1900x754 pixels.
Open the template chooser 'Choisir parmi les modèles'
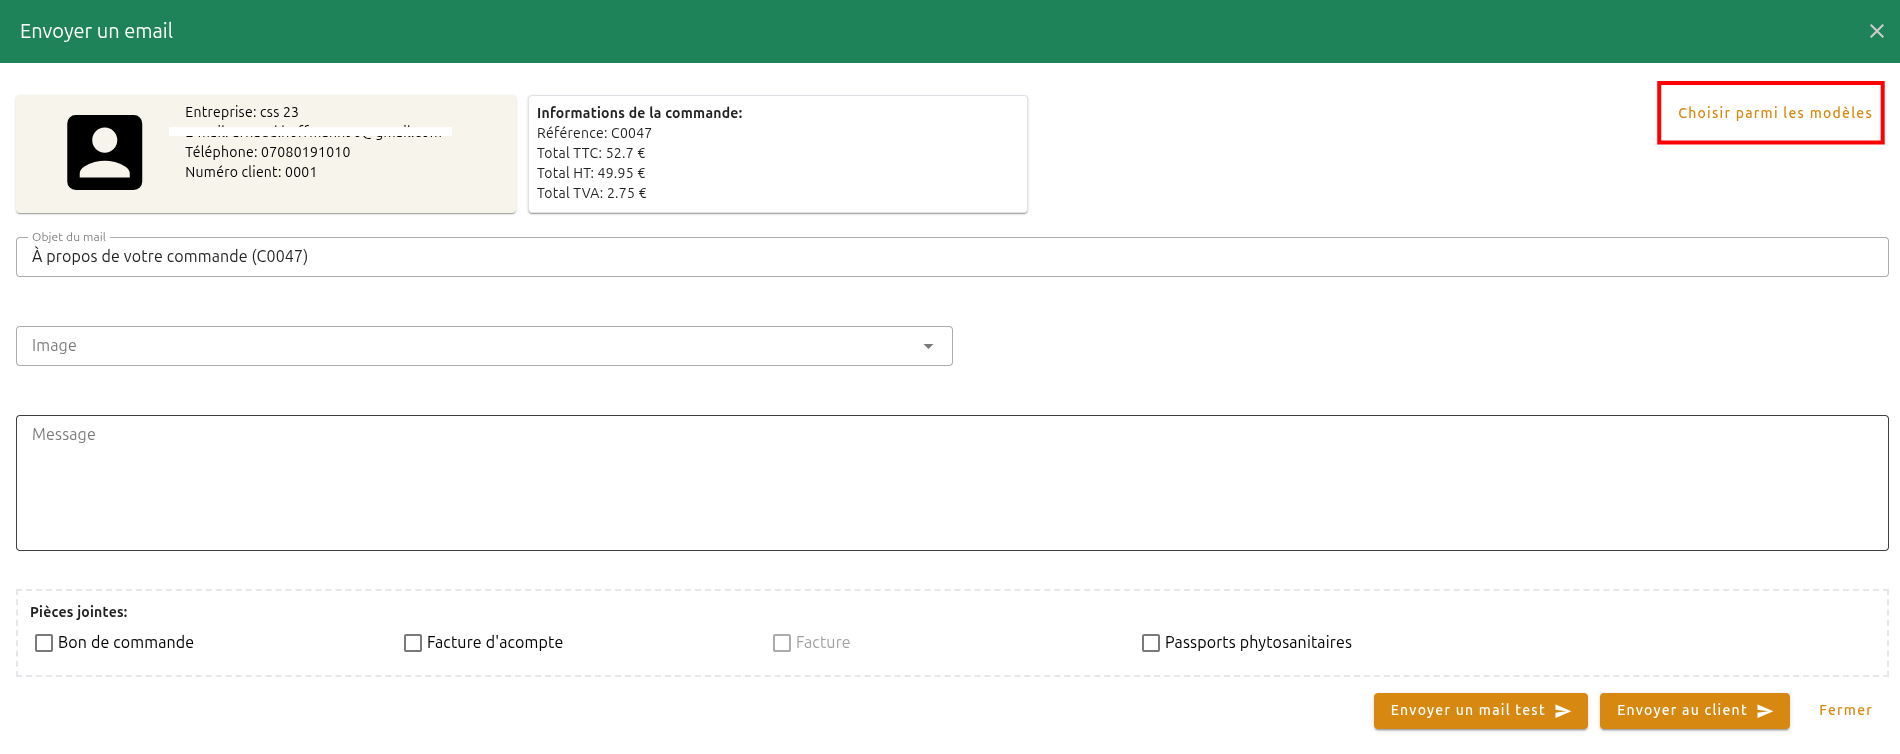(x=1774, y=113)
